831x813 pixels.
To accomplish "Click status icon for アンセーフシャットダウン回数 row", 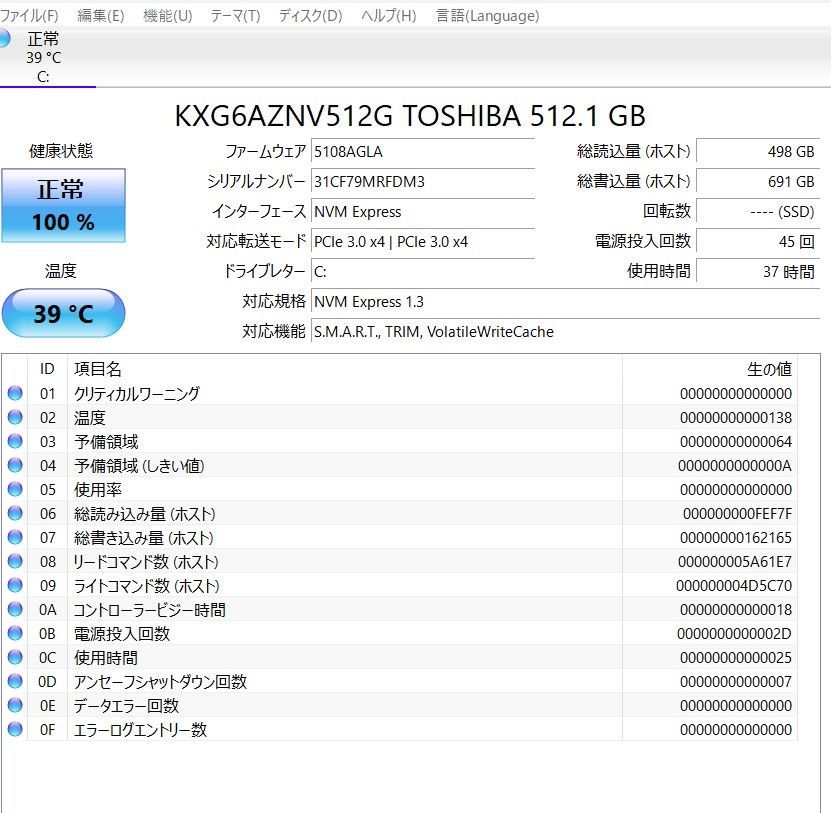I will [x=15, y=682].
